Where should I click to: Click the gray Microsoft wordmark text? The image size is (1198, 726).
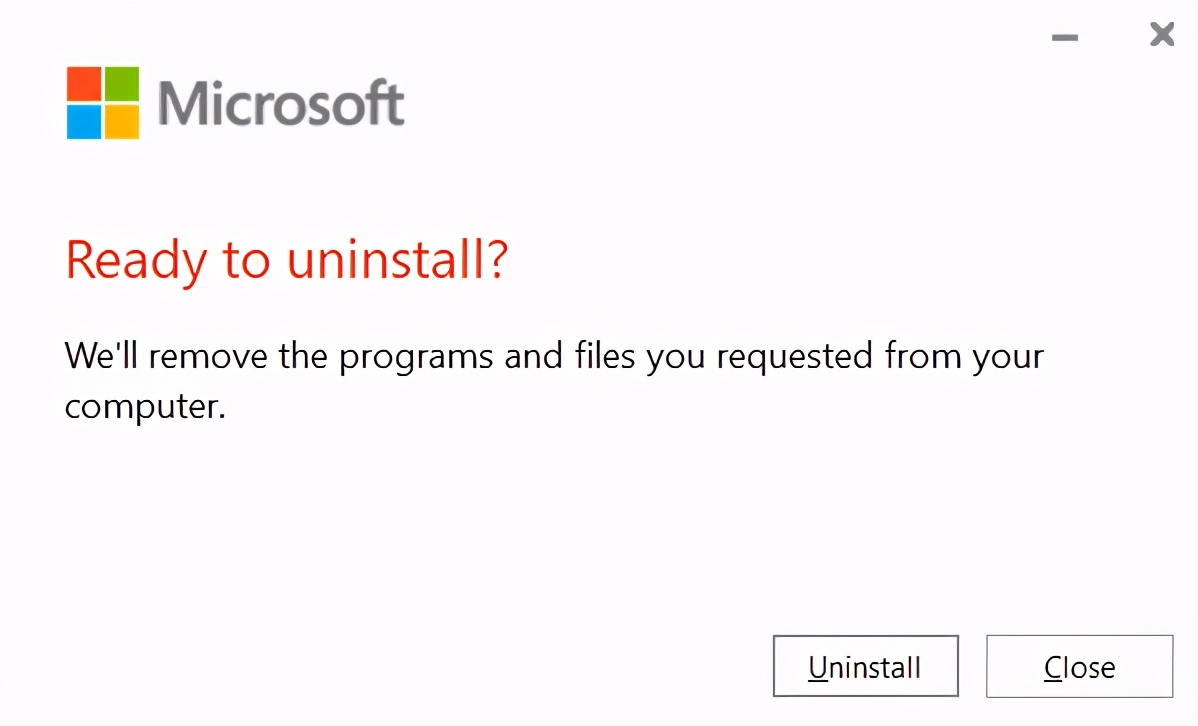(281, 103)
